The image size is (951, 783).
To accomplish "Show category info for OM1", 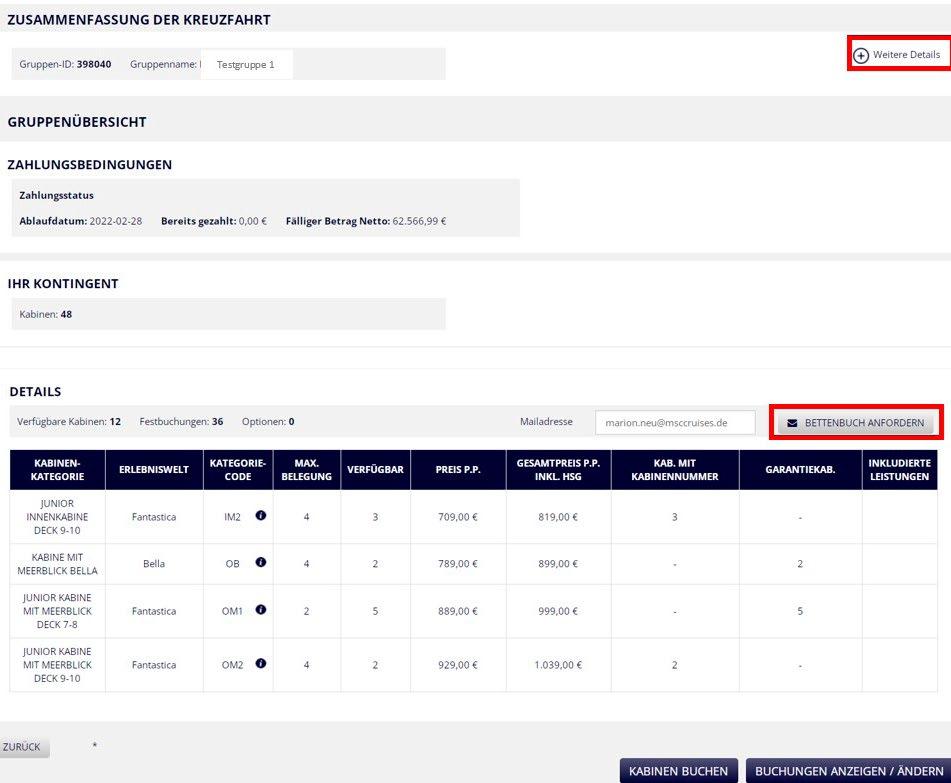I will (261, 610).
